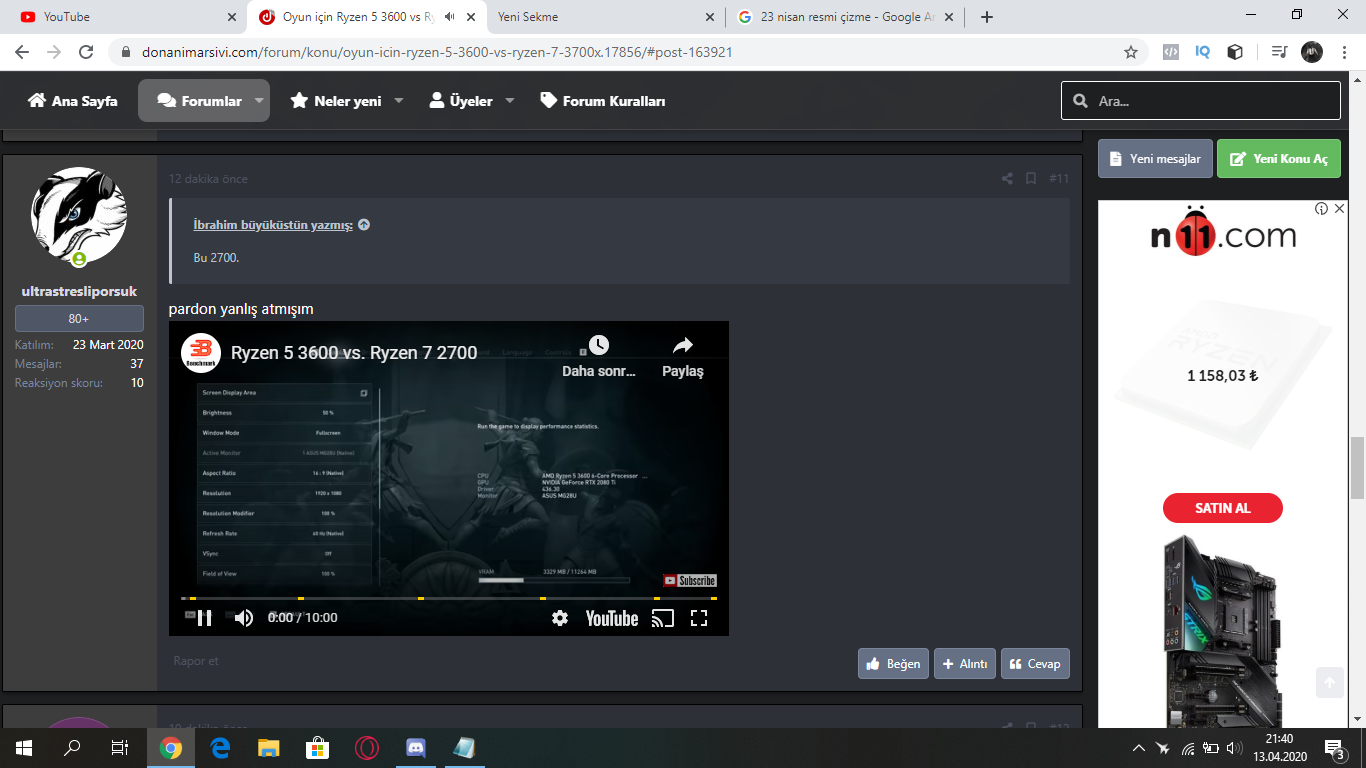Image resolution: width=1366 pixels, height=768 pixels.
Task: Focus the forum Ara search field
Action: [x=1201, y=101]
